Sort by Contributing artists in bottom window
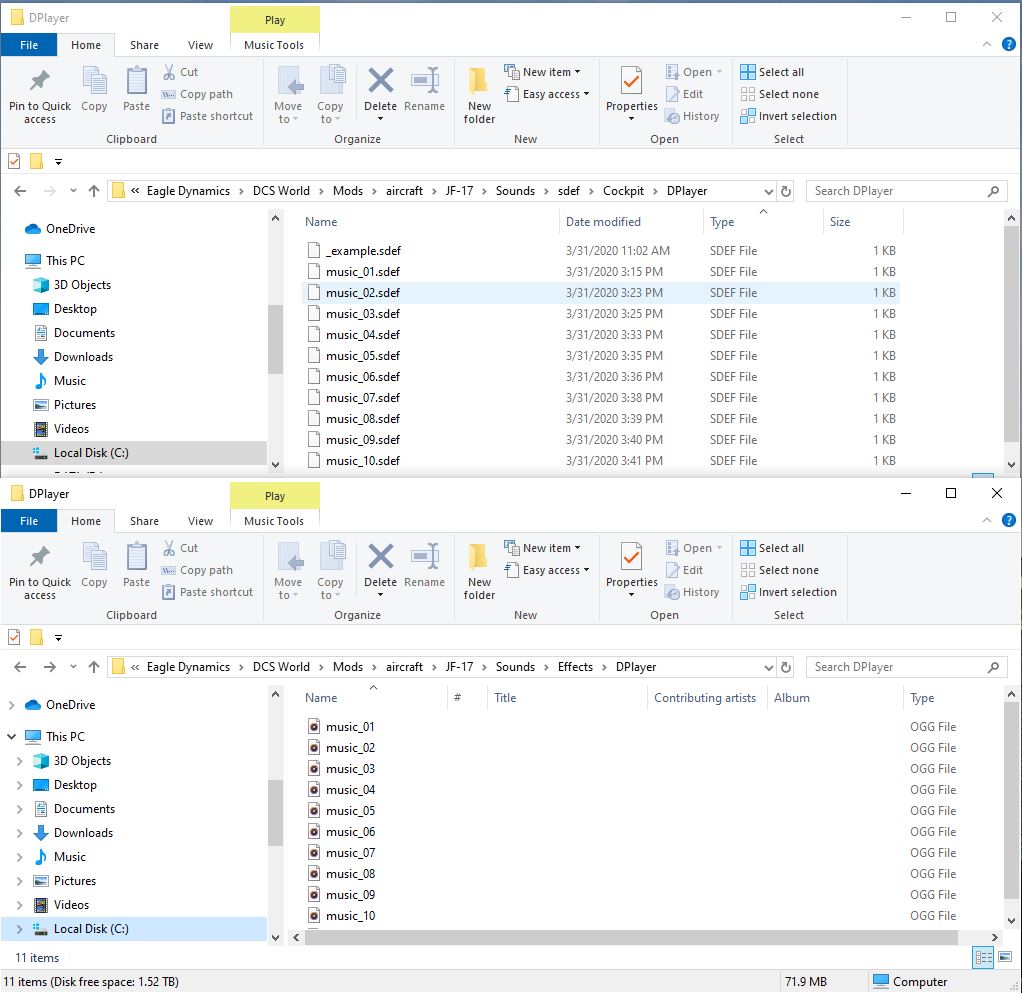Screen dimensions: 1022x993 (x=707, y=698)
